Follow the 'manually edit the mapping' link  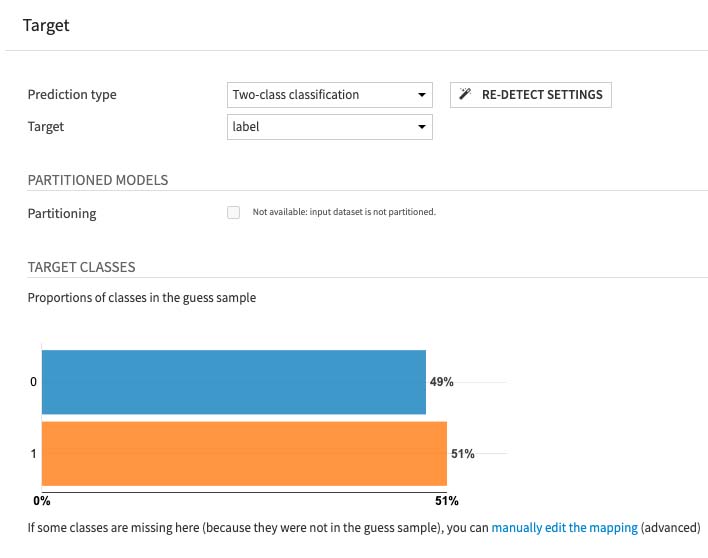[x=564, y=526]
